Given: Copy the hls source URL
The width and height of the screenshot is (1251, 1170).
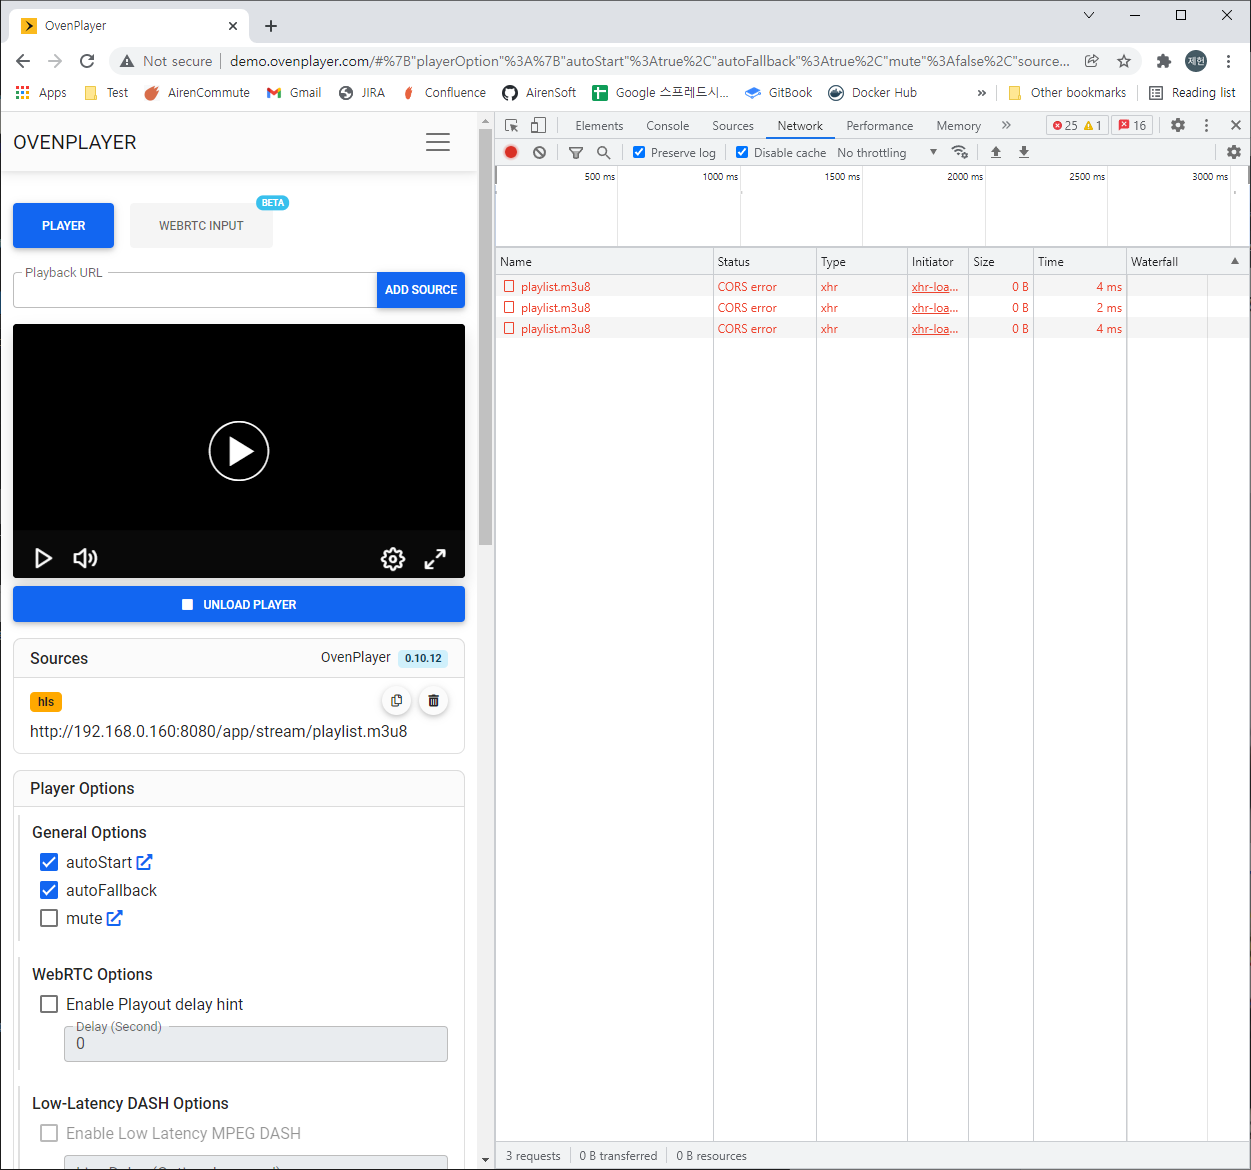Looking at the screenshot, I should click(396, 700).
